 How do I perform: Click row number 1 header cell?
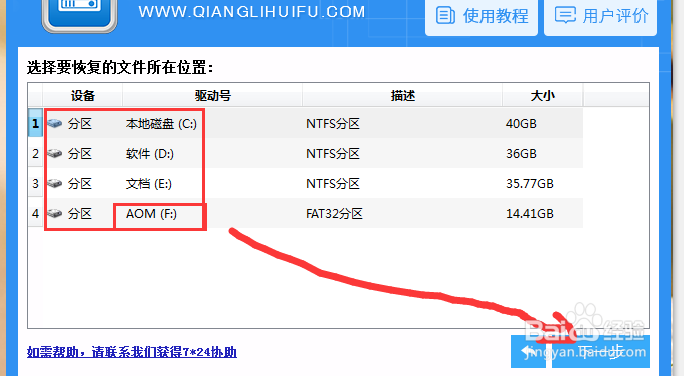click(x=35, y=123)
